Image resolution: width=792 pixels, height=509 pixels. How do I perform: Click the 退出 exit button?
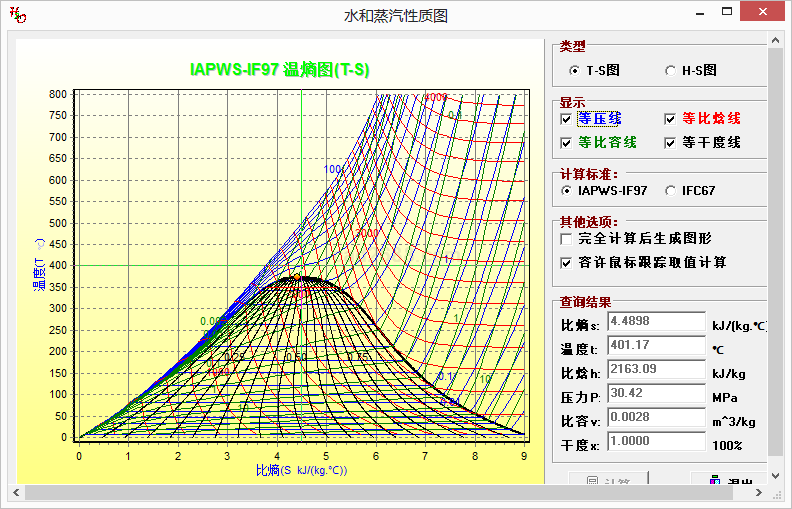coord(728,481)
